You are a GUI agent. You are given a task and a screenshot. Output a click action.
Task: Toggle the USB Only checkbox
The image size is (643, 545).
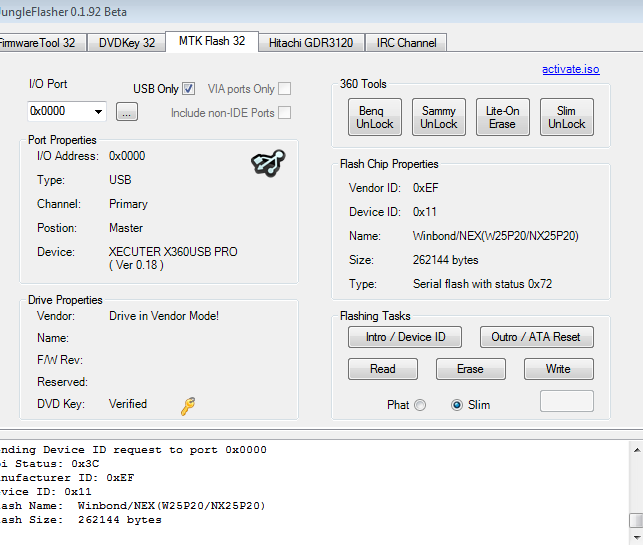coord(189,89)
